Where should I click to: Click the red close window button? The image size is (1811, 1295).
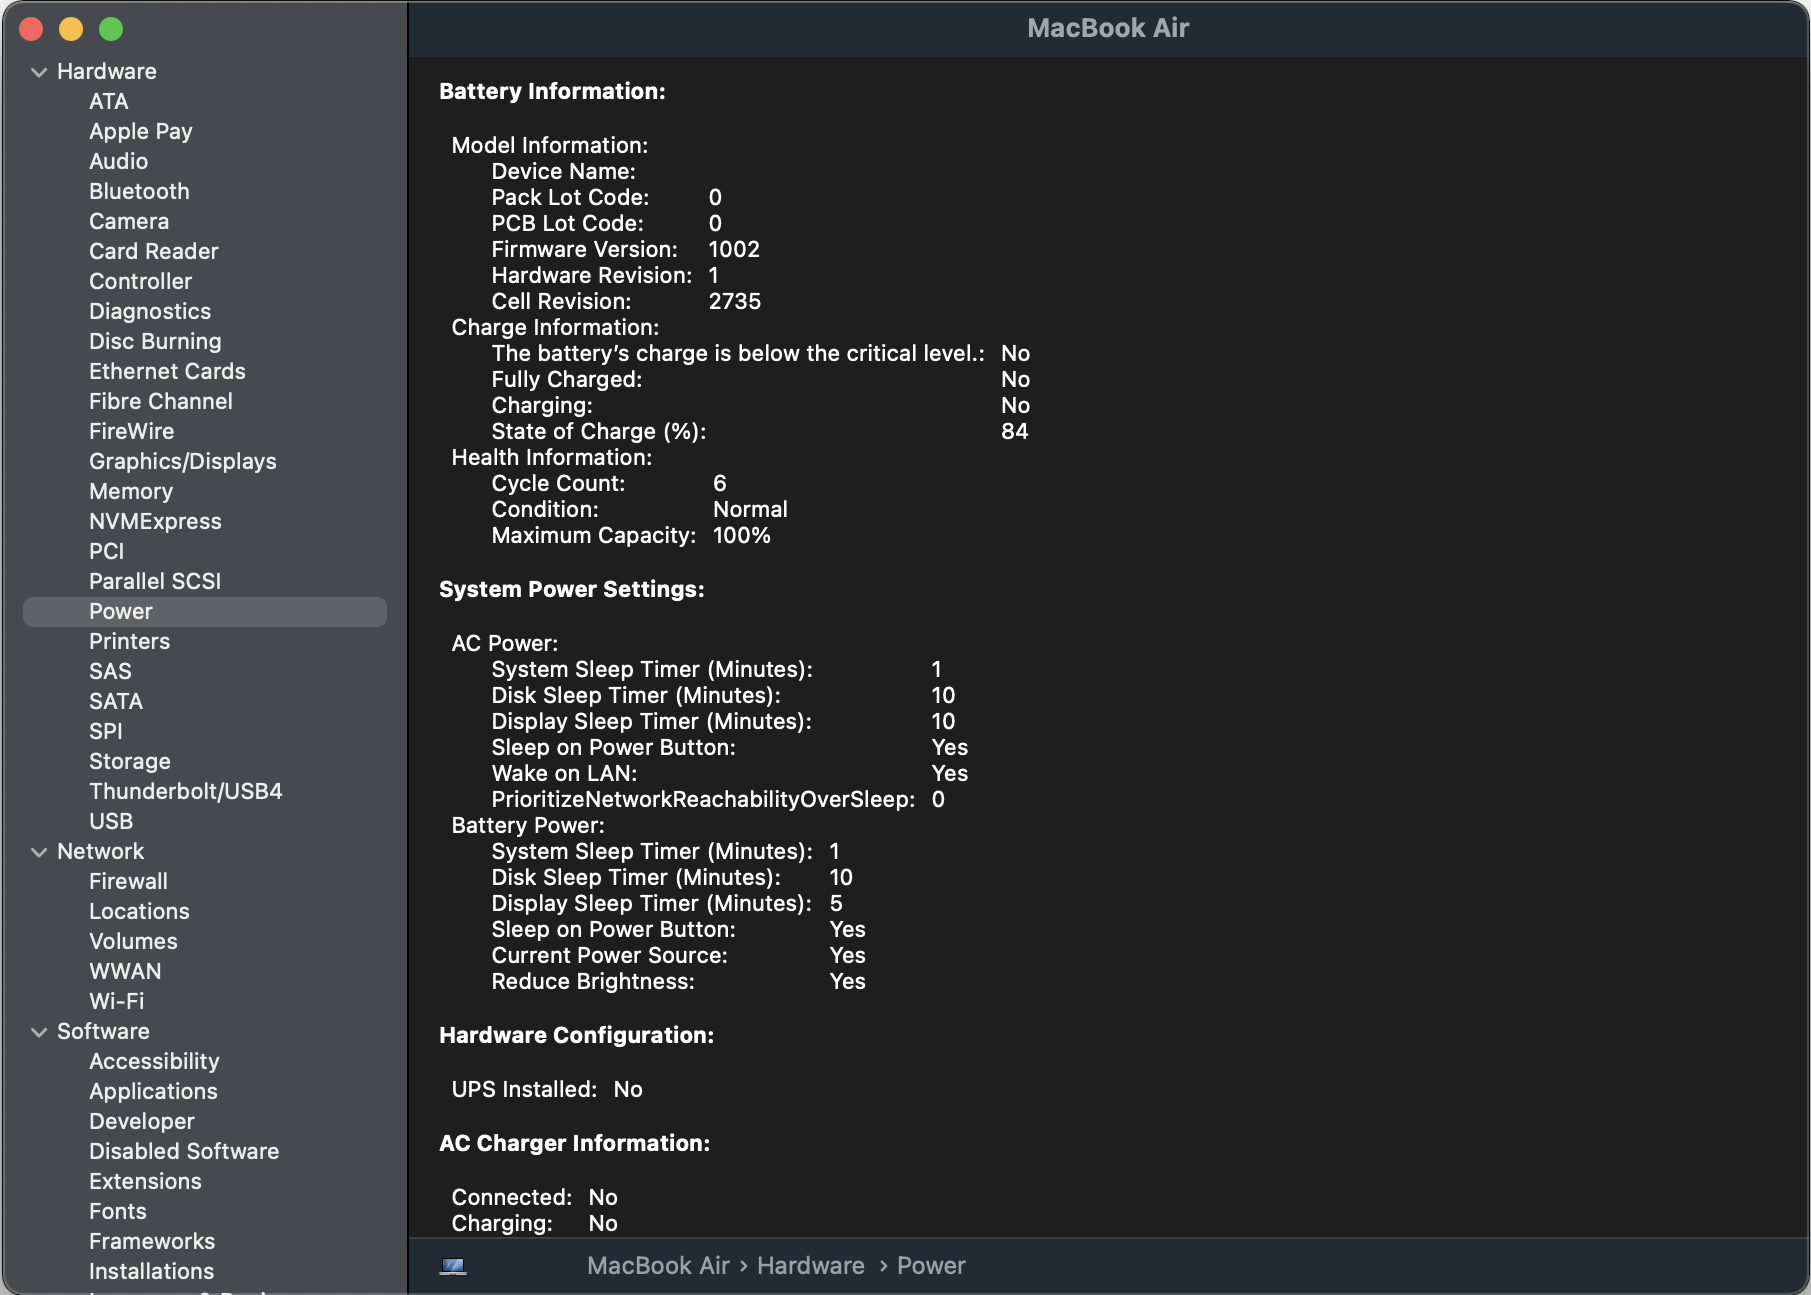click(31, 29)
